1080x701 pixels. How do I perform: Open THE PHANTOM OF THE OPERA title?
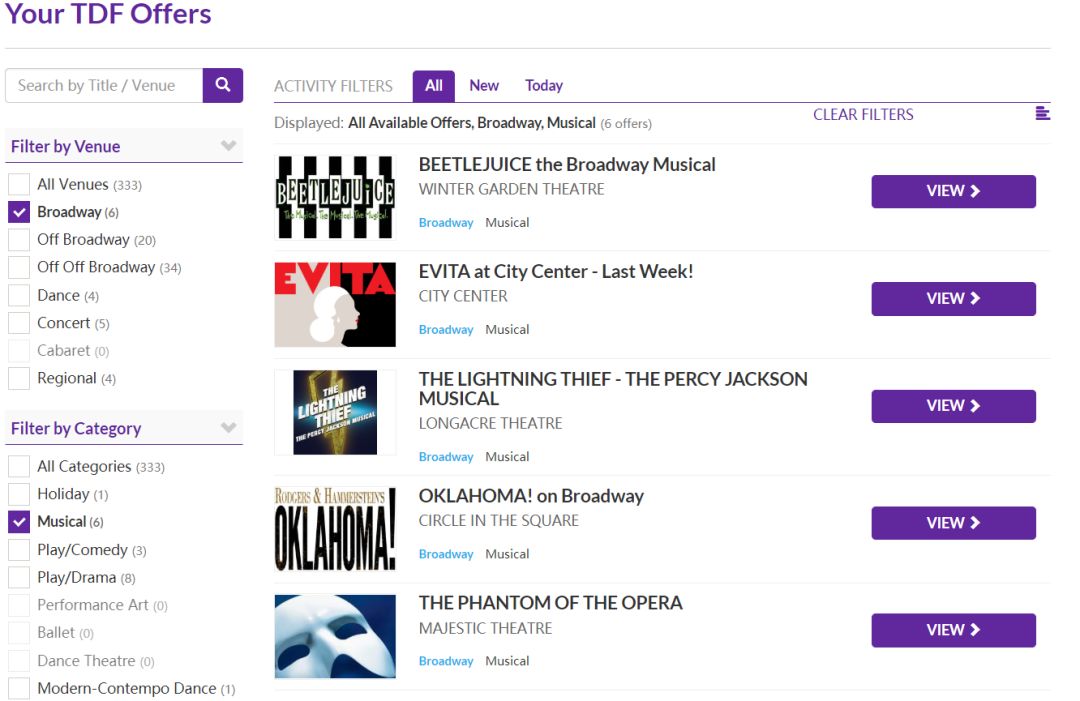point(550,603)
